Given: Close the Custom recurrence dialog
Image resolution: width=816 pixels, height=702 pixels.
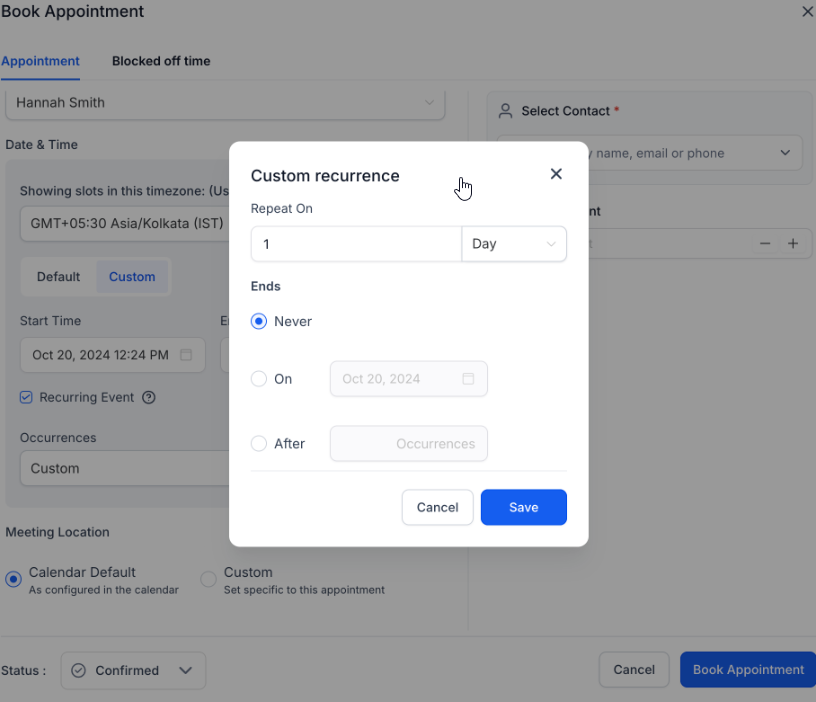Looking at the screenshot, I should click(x=556, y=174).
